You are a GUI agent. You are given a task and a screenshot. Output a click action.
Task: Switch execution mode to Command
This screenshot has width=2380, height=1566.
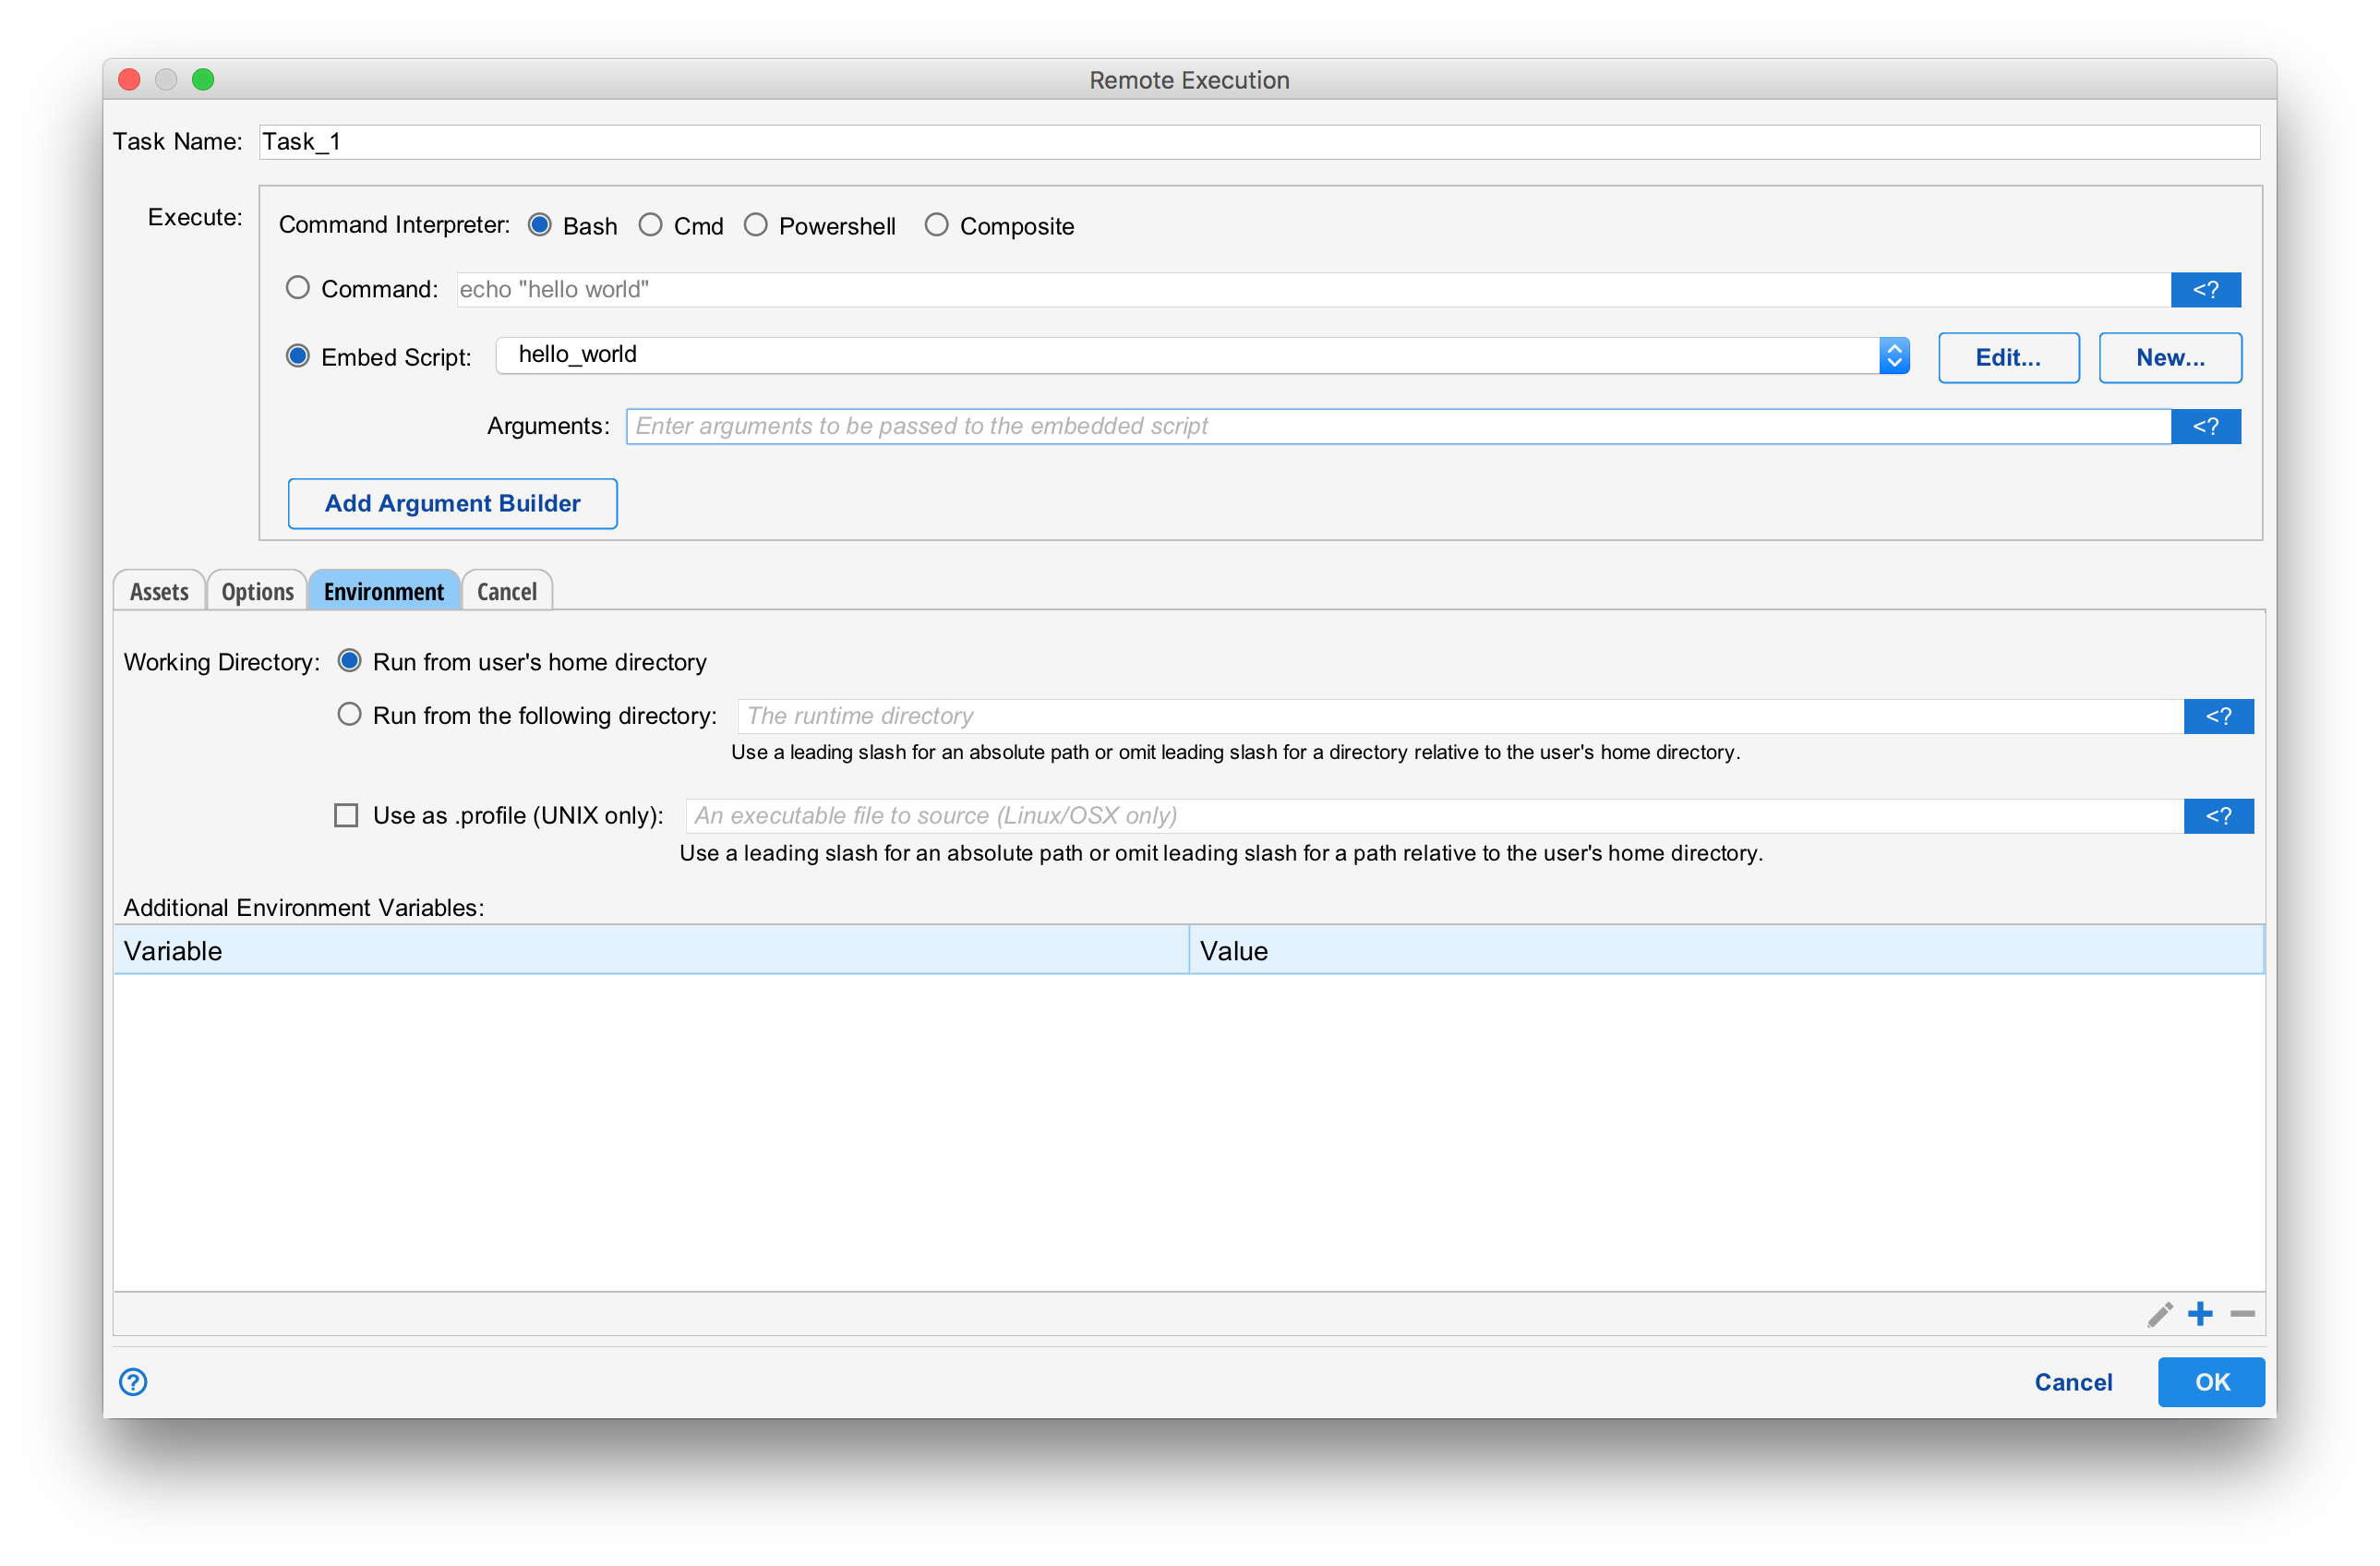click(x=297, y=288)
